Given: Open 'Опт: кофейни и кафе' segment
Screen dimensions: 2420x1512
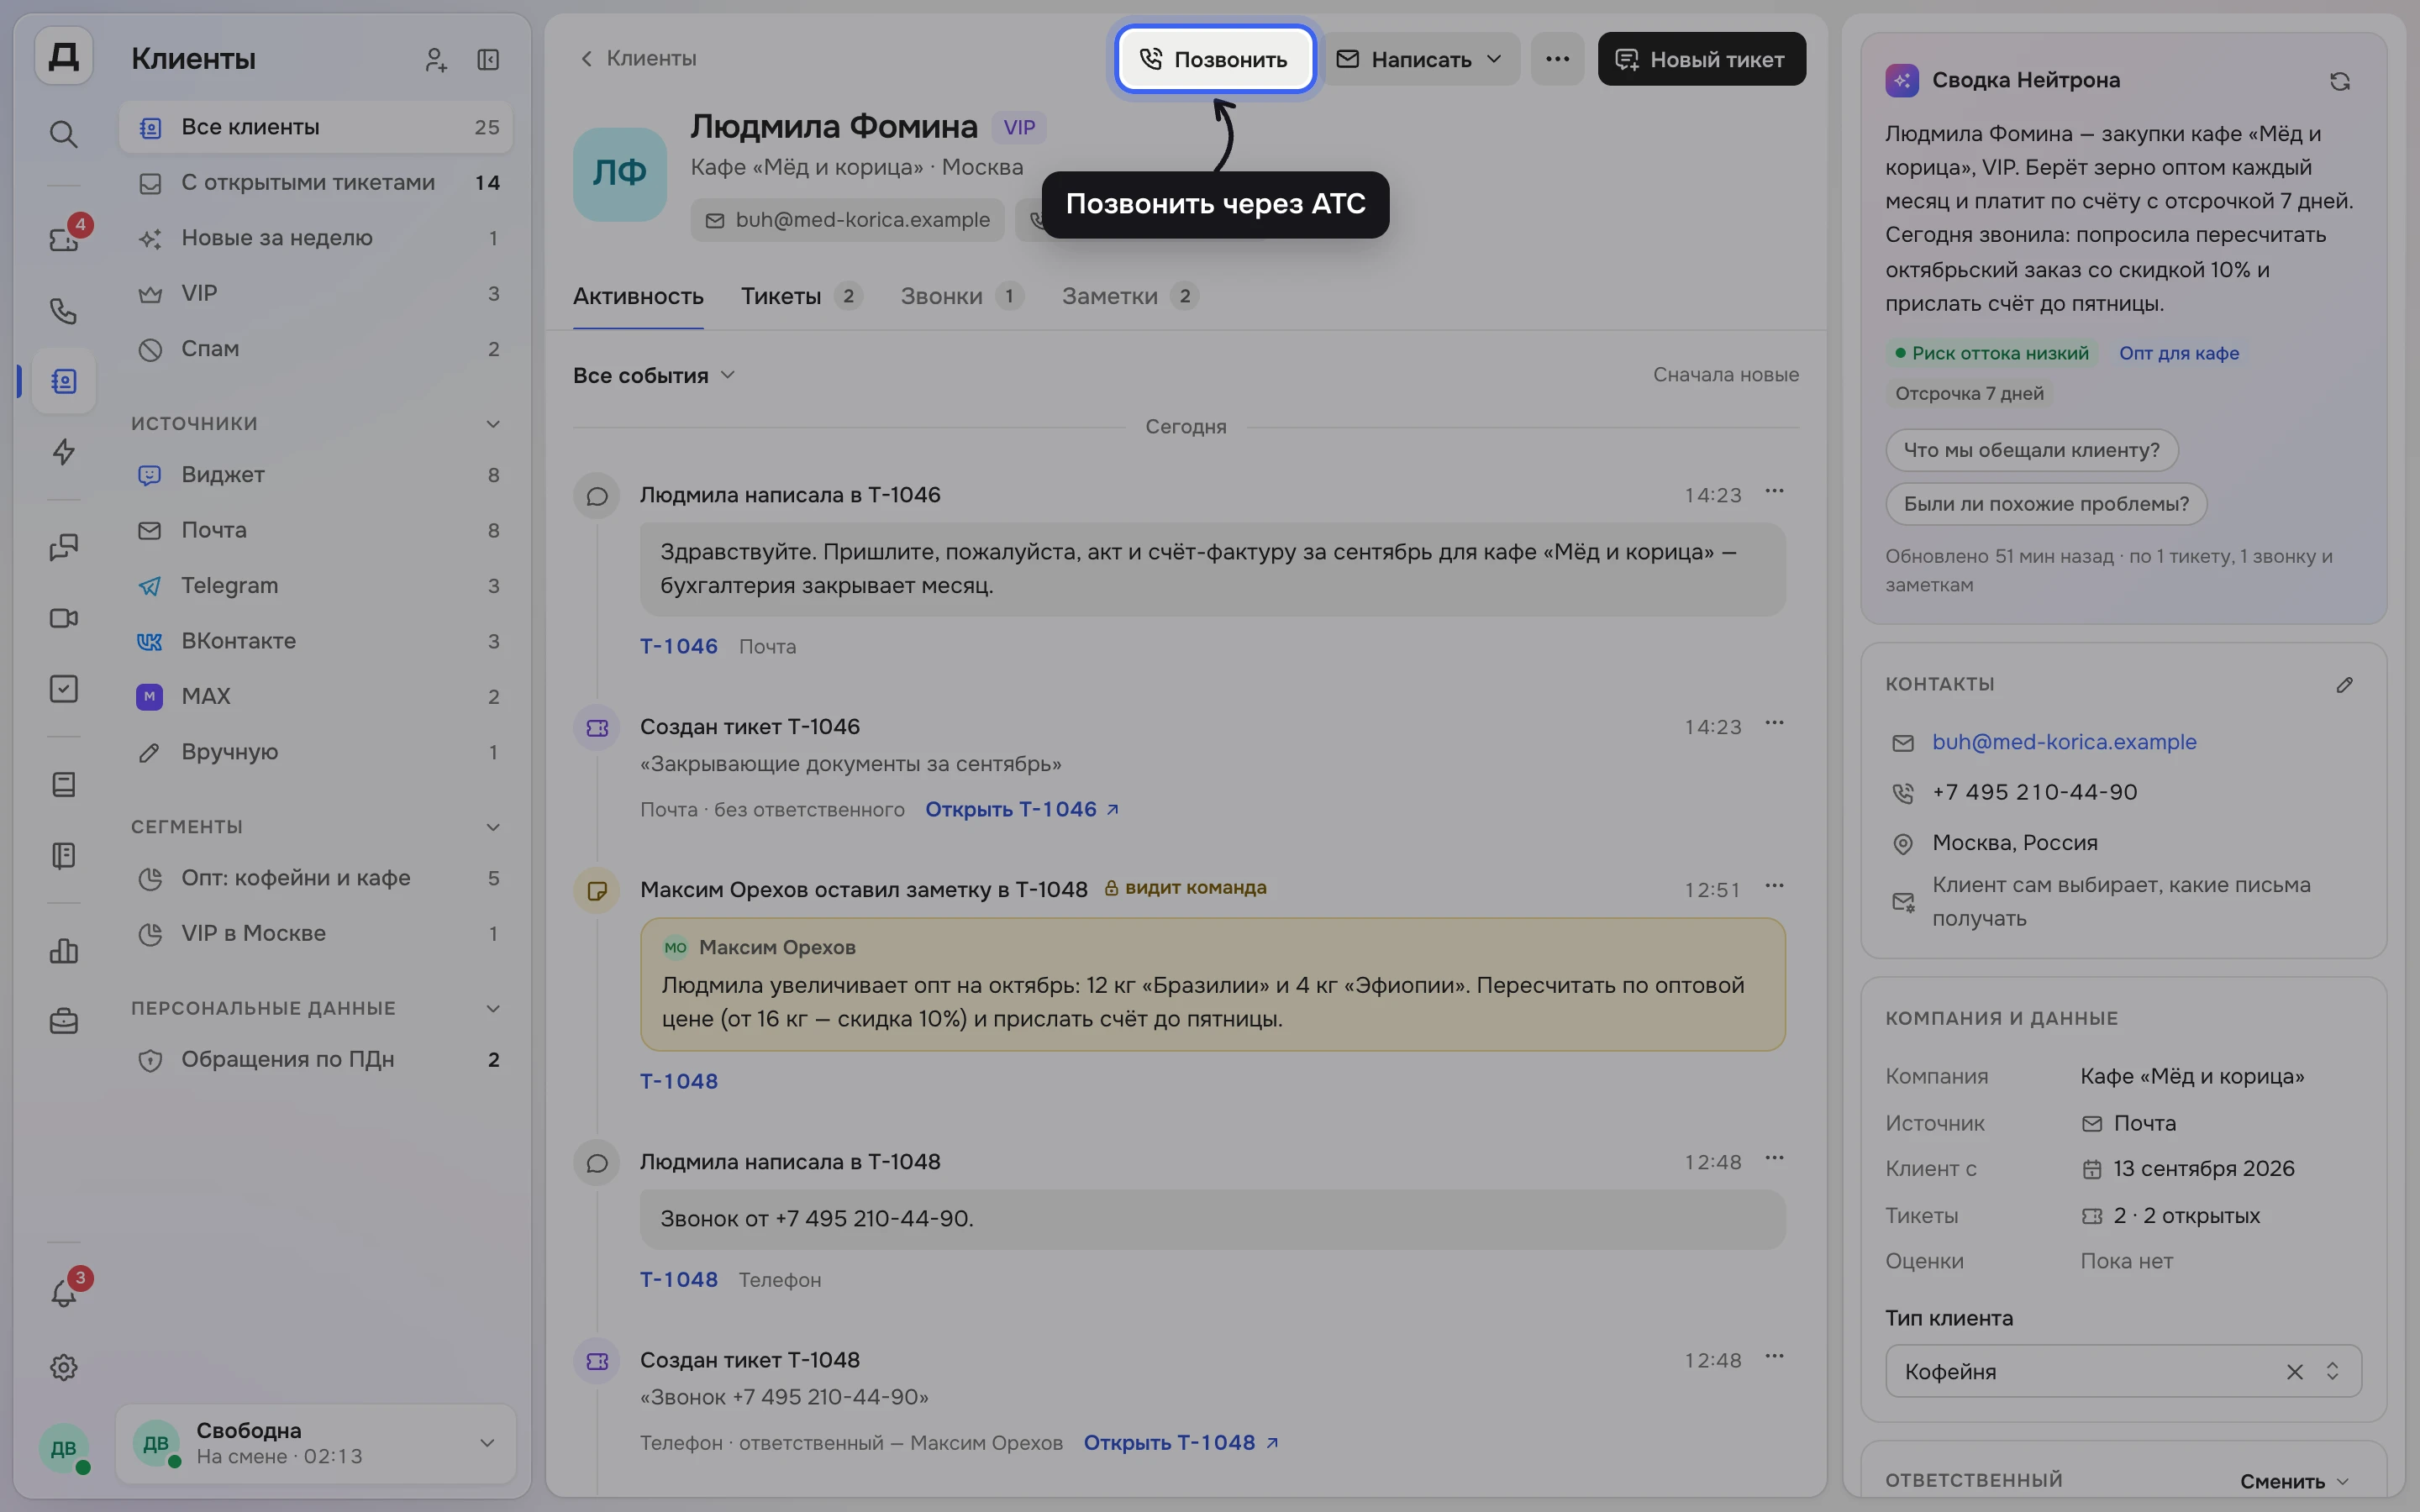Looking at the screenshot, I should point(316,878).
